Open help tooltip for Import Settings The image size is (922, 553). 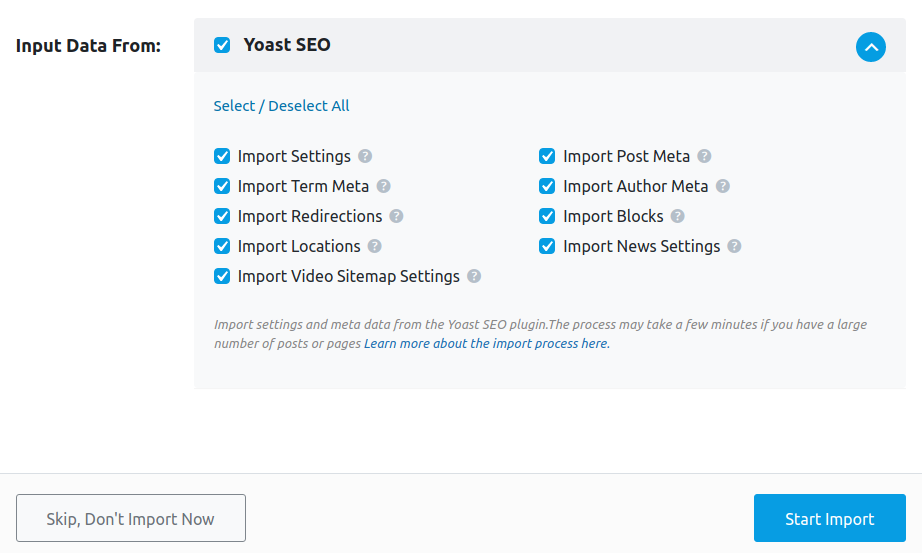click(x=365, y=156)
